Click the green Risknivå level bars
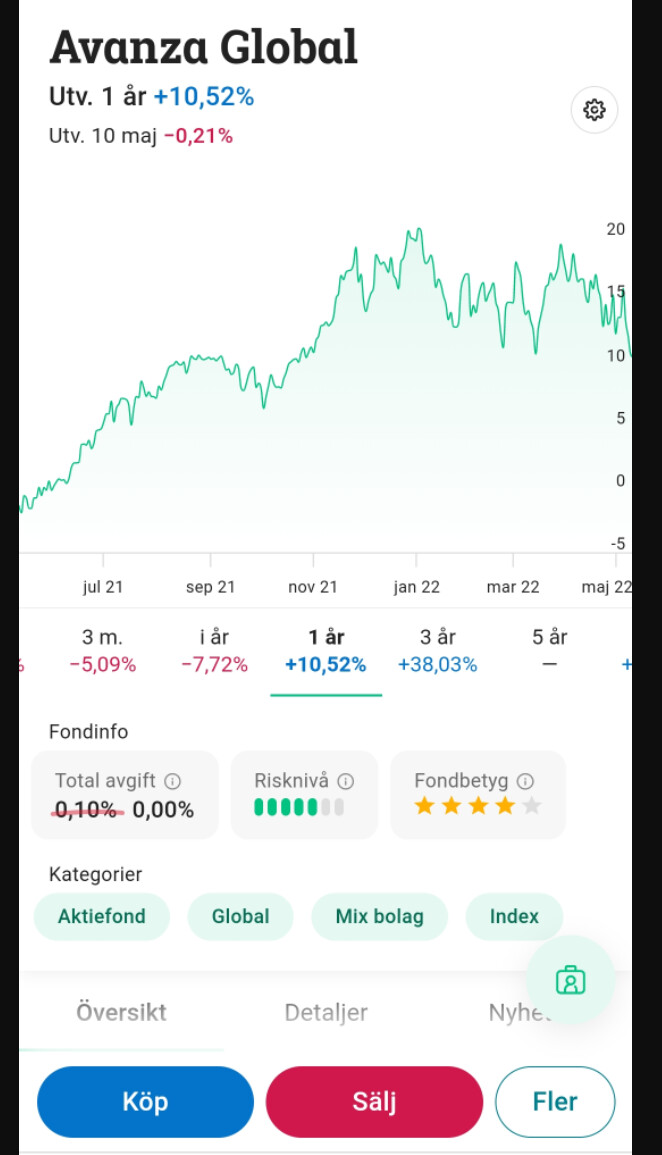The image size is (662, 1155). pos(298,807)
